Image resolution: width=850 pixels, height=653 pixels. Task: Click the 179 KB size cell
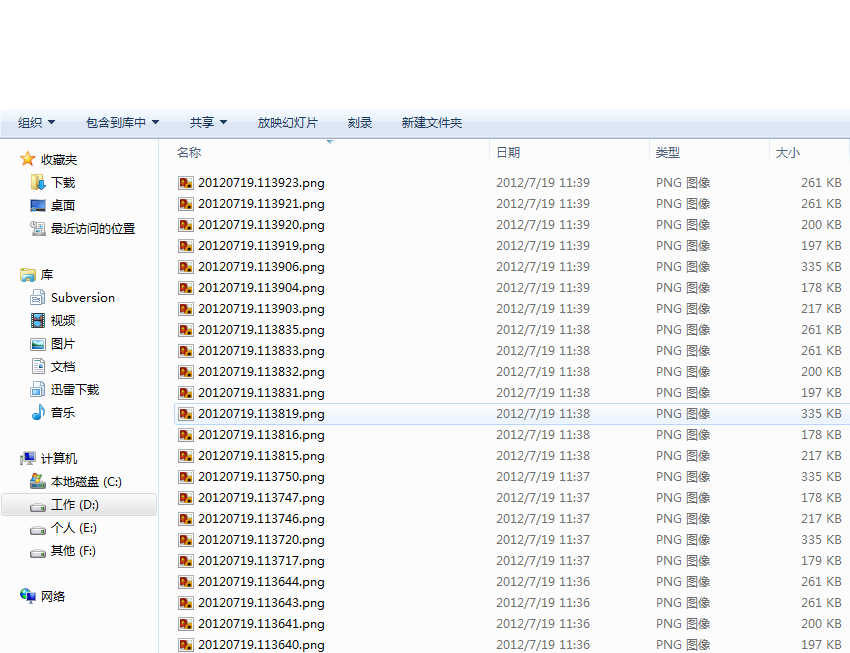coord(821,561)
